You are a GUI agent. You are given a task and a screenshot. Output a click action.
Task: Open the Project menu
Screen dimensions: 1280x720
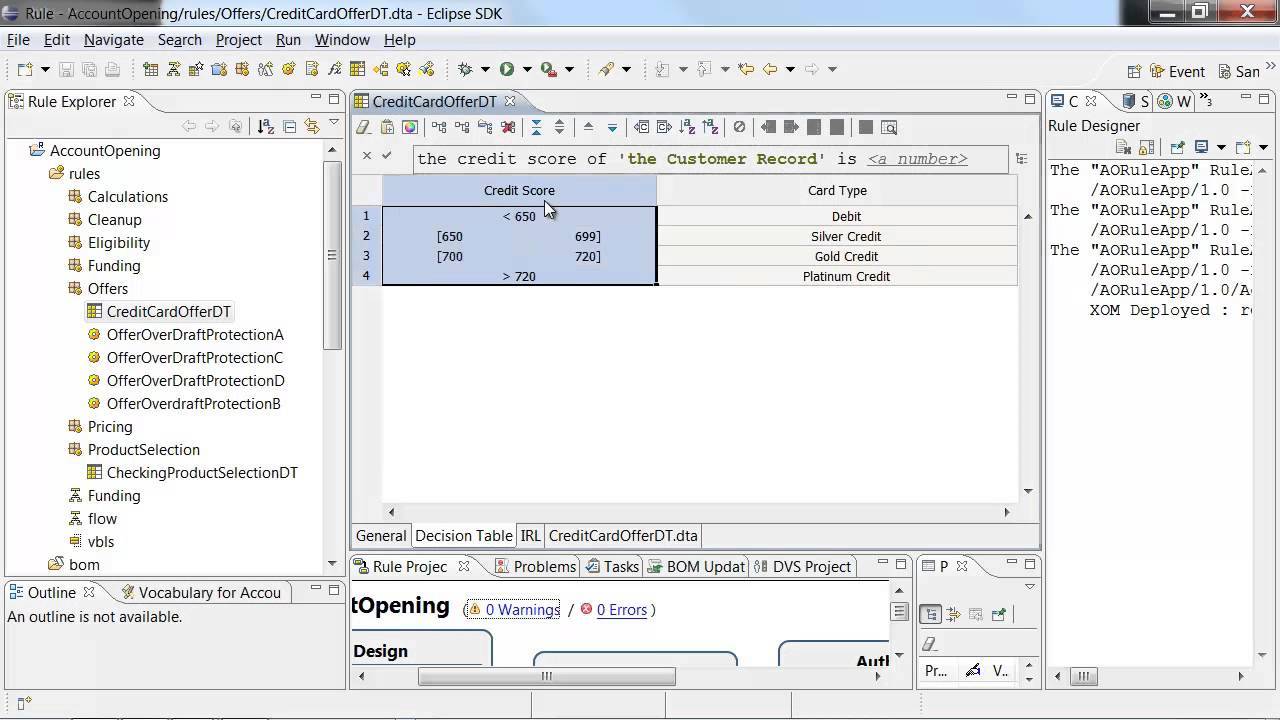(238, 40)
